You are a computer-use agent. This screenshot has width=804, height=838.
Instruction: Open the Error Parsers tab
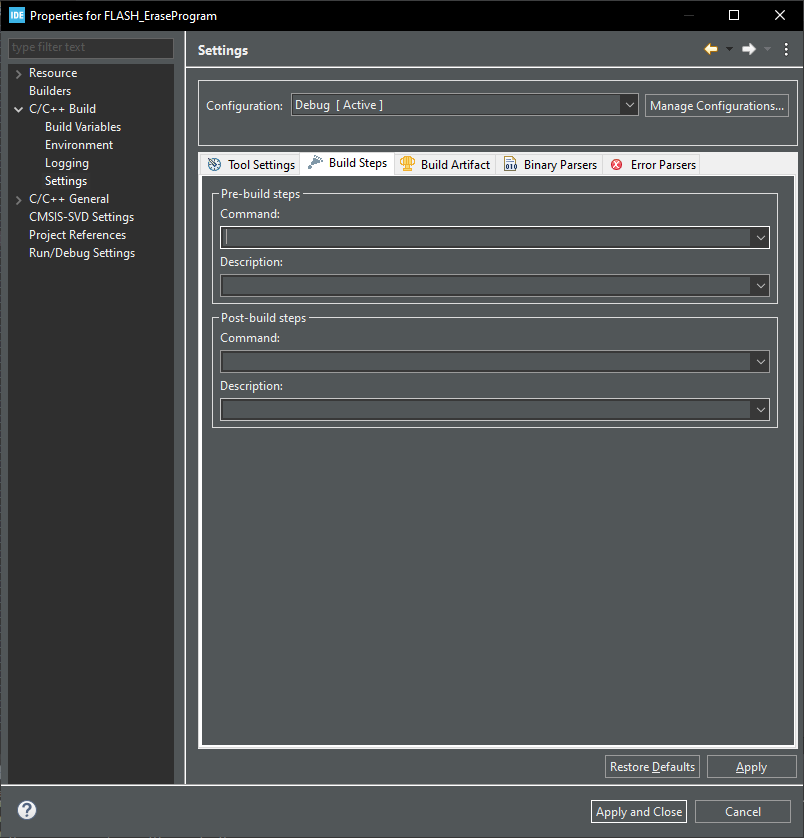tap(652, 164)
